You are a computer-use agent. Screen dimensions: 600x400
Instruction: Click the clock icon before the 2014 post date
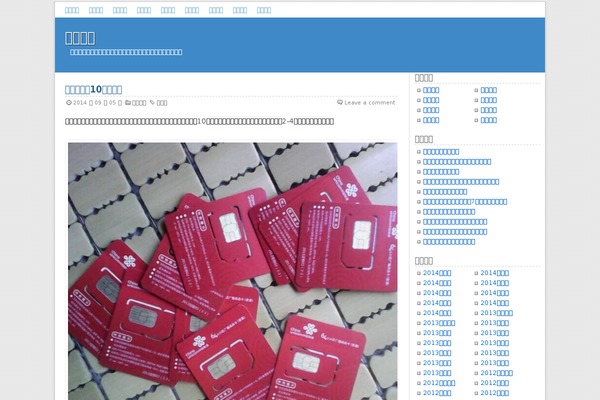pyautogui.click(x=69, y=103)
